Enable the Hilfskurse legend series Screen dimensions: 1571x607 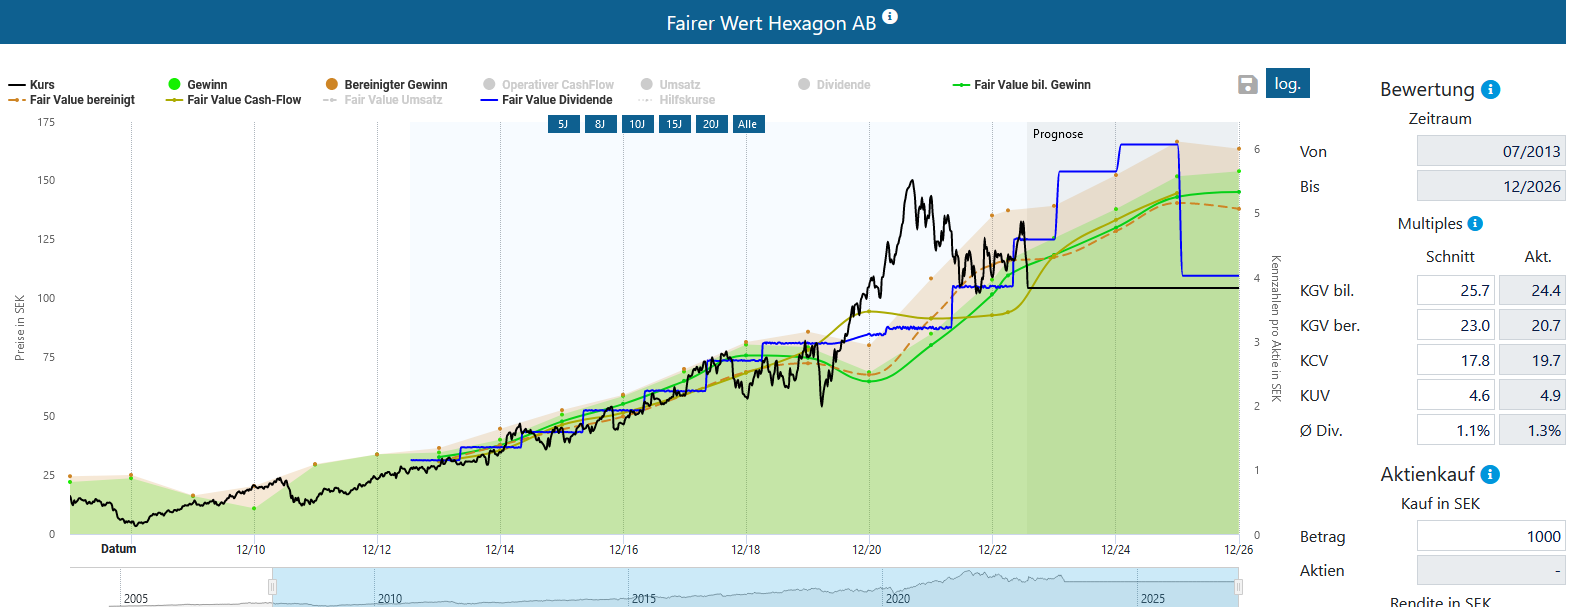[x=676, y=100]
